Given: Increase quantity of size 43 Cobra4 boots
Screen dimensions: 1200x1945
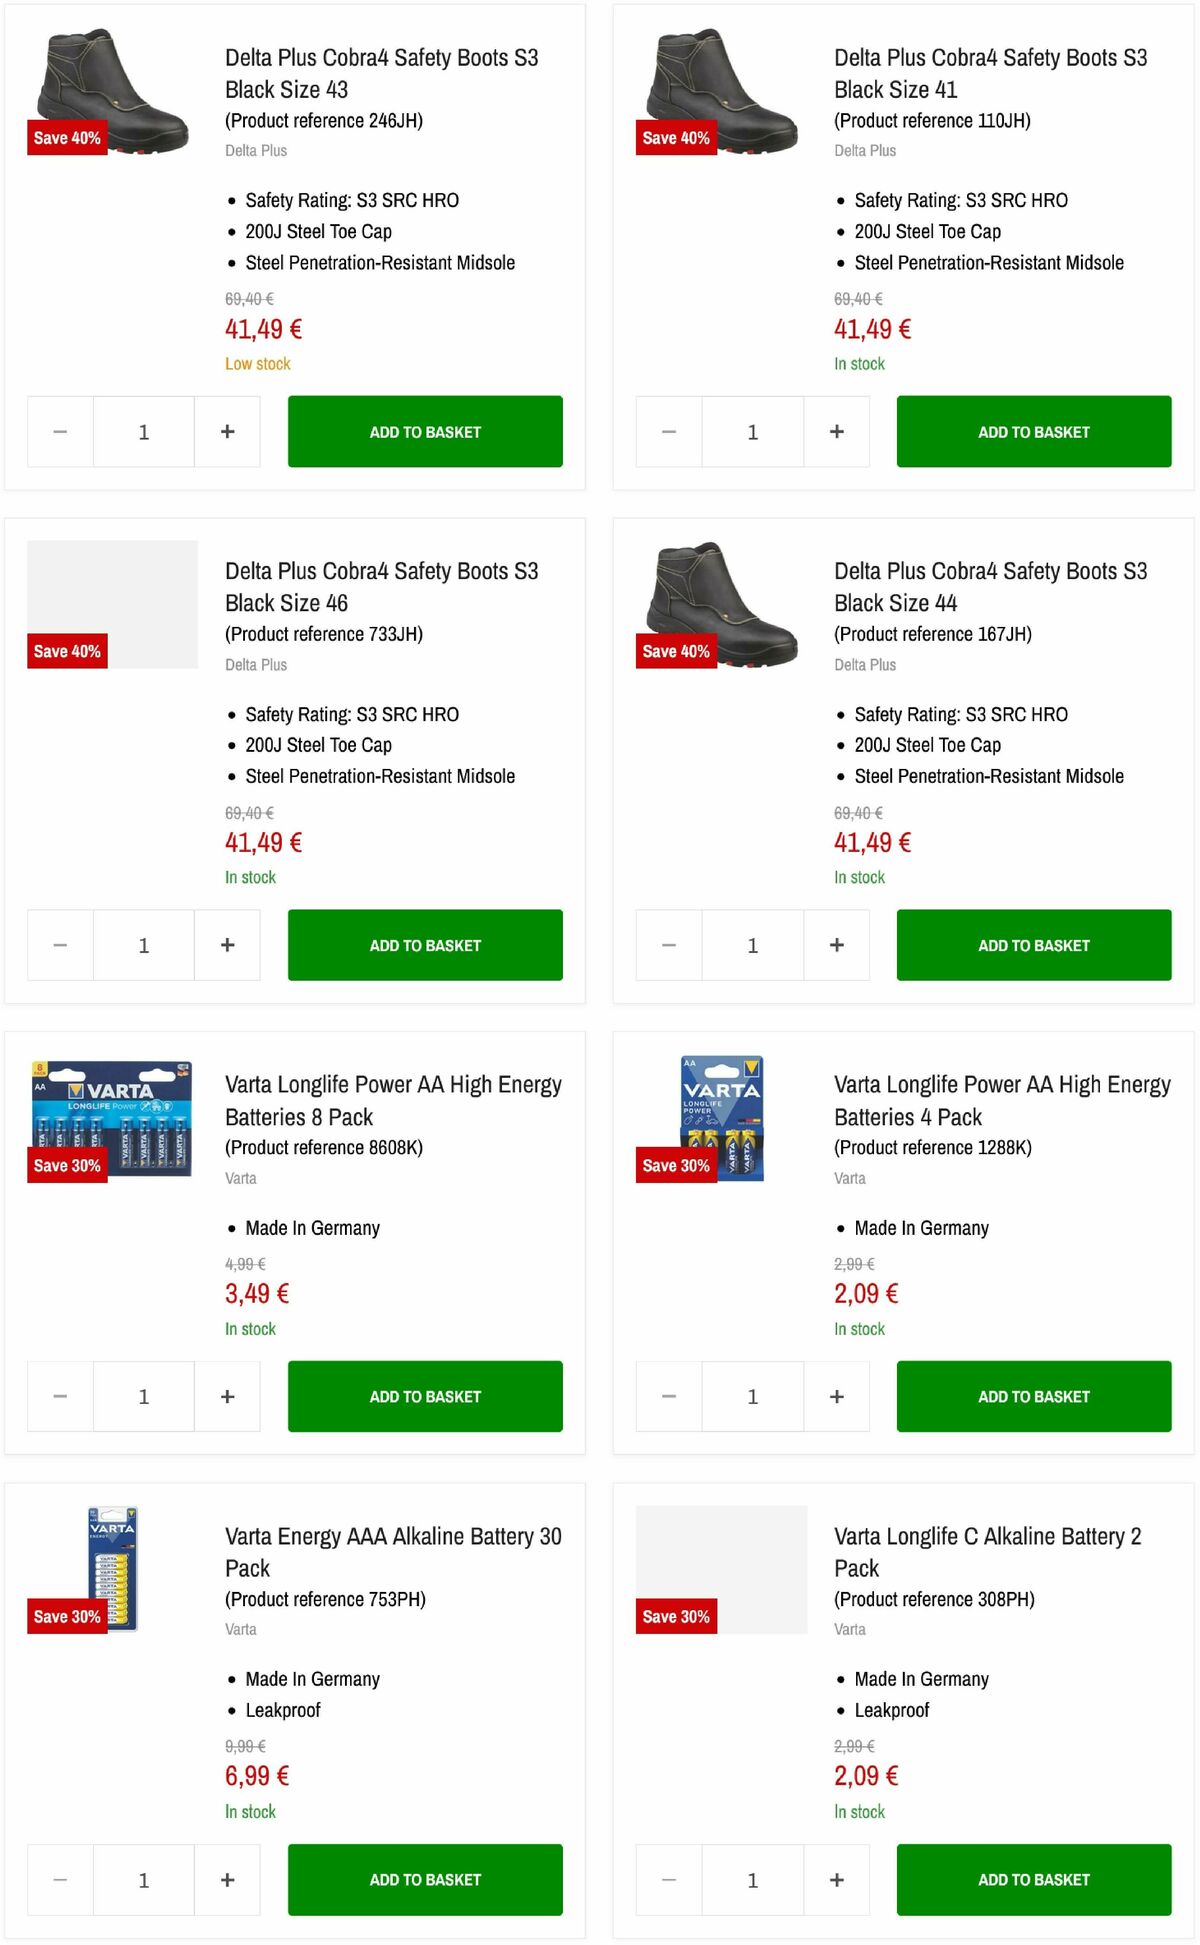Looking at the screenshot, I should [227, 431].
